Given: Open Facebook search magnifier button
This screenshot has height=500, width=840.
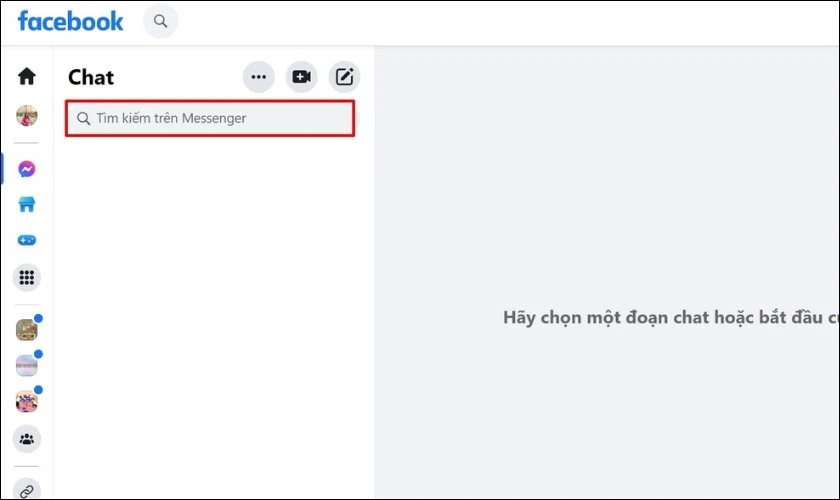Looking at the screenshot, I should [x=160, y=21].
